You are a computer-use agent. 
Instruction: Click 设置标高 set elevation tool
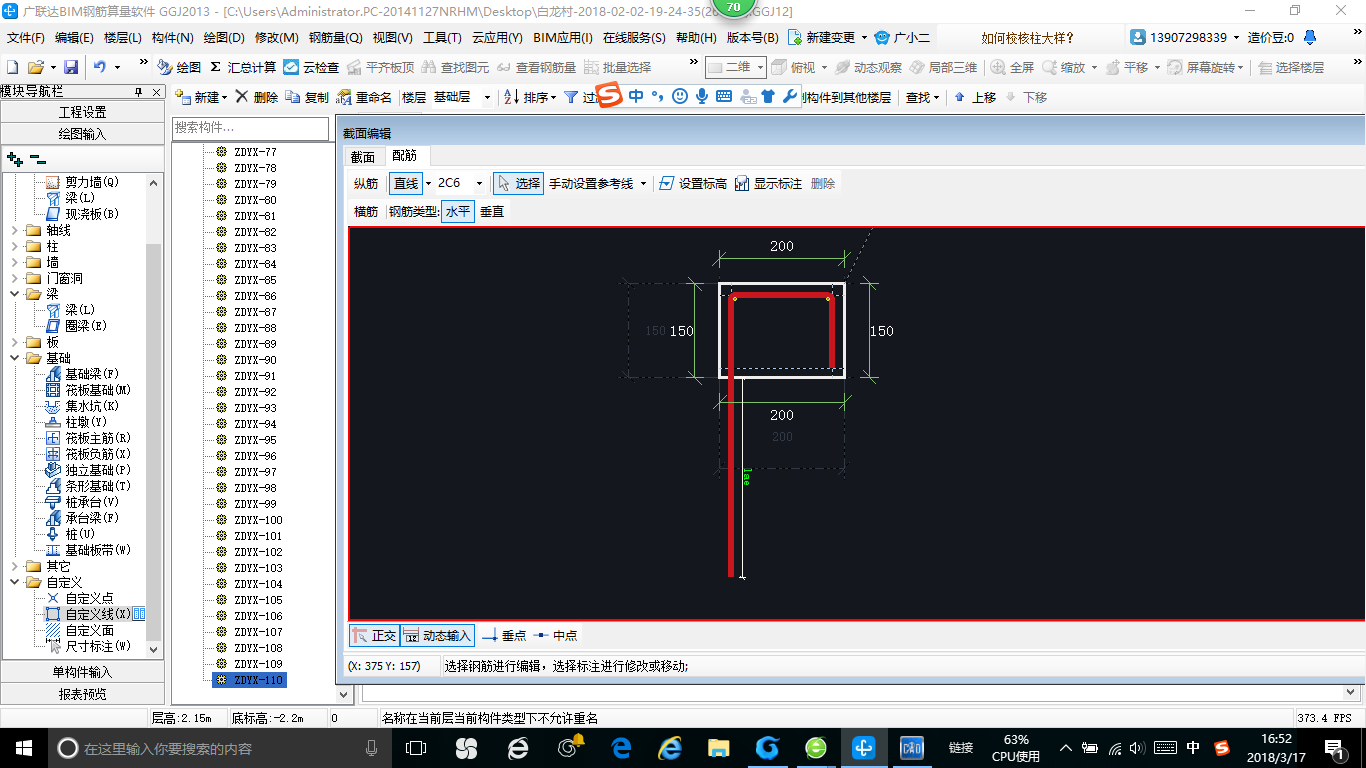tap(693, 183)
